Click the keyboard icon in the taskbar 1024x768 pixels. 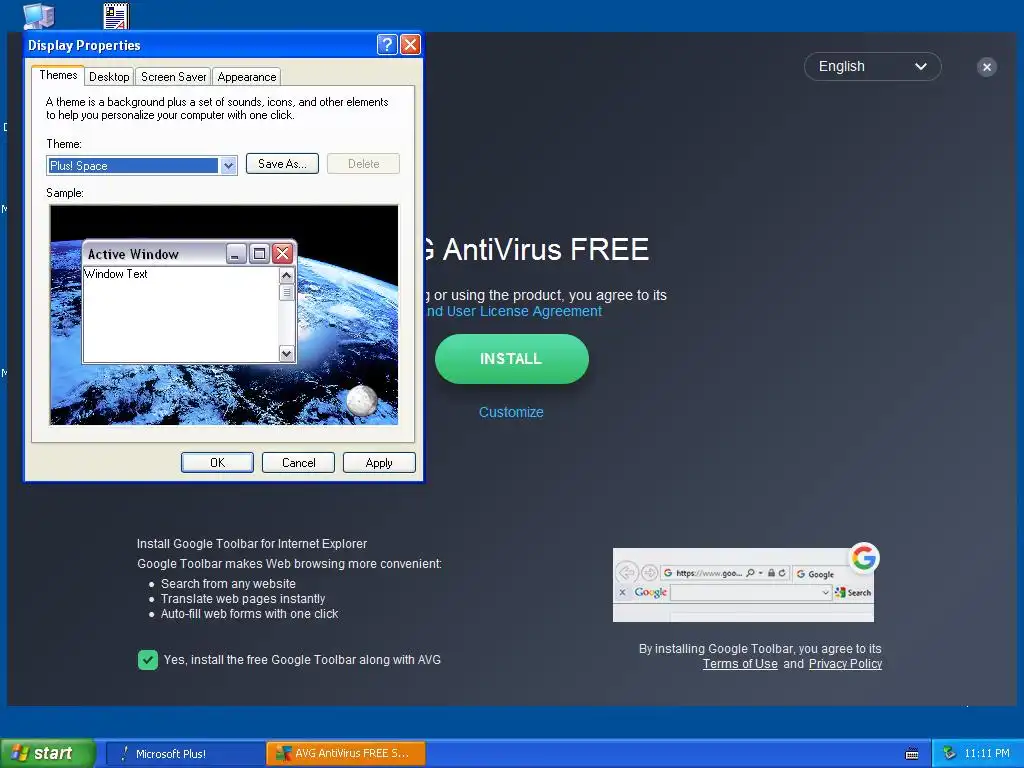(912, 754)
